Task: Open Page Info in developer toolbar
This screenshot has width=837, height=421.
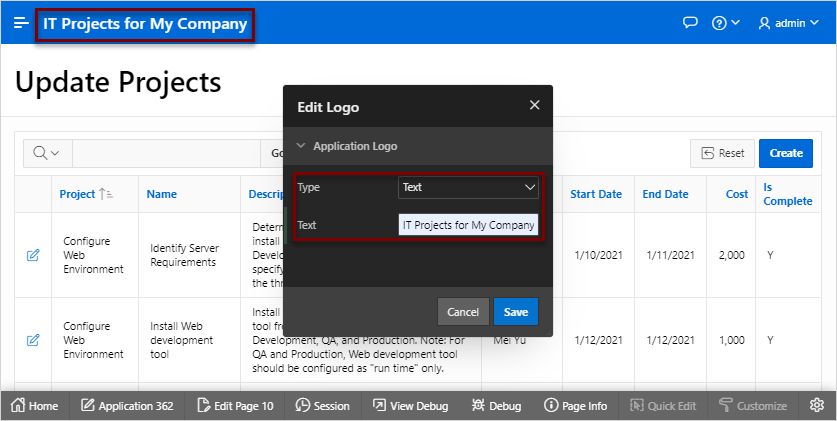Action: pyautogui.click(x=575, y=406)
